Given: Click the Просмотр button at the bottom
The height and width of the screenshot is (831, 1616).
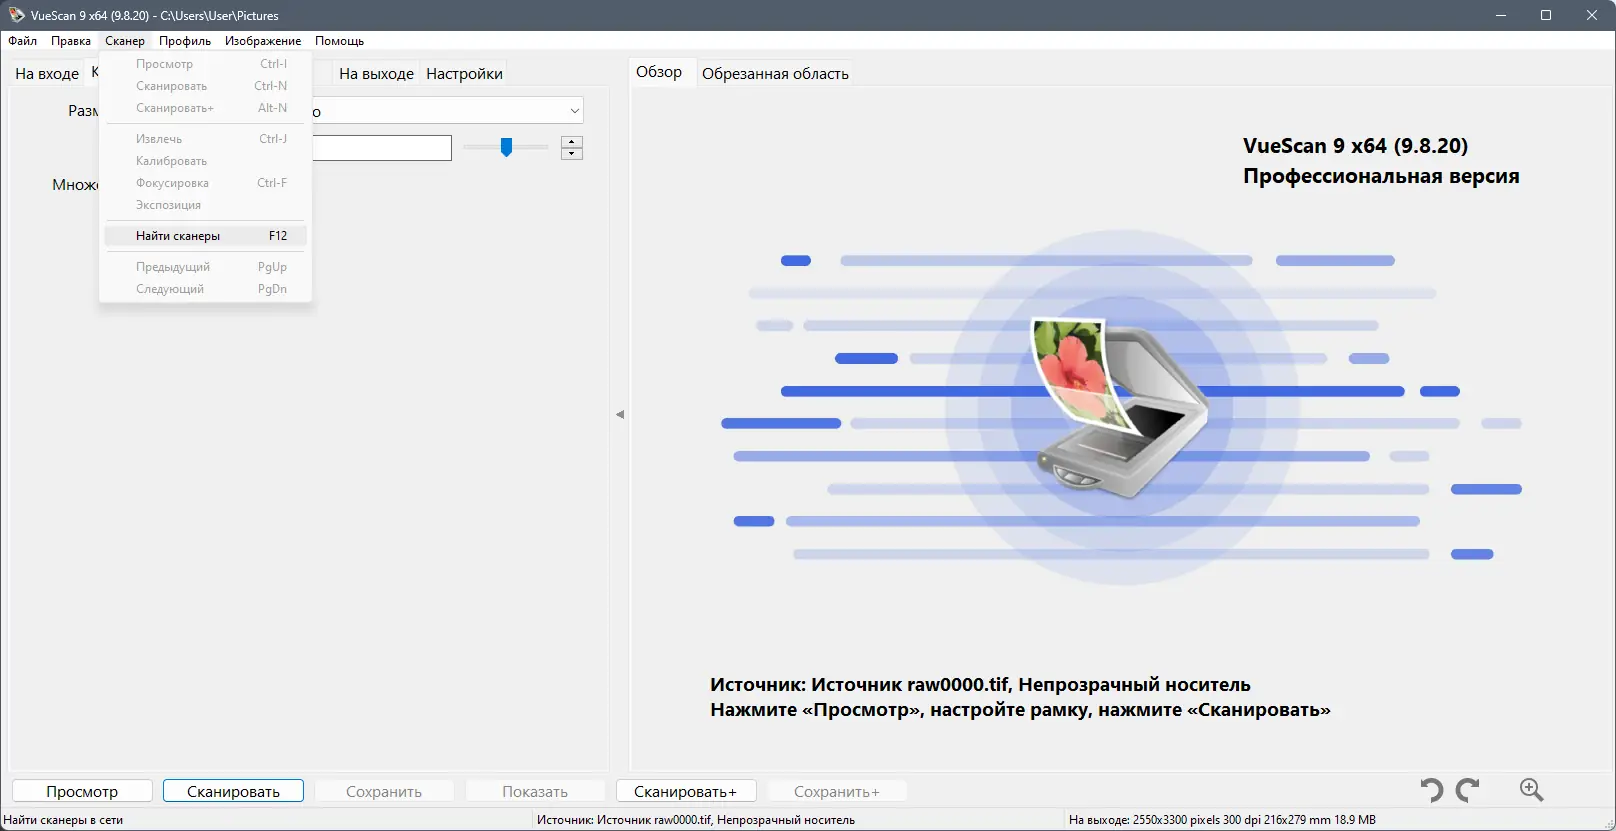Looking at the screenshot, I should [82, 791].
